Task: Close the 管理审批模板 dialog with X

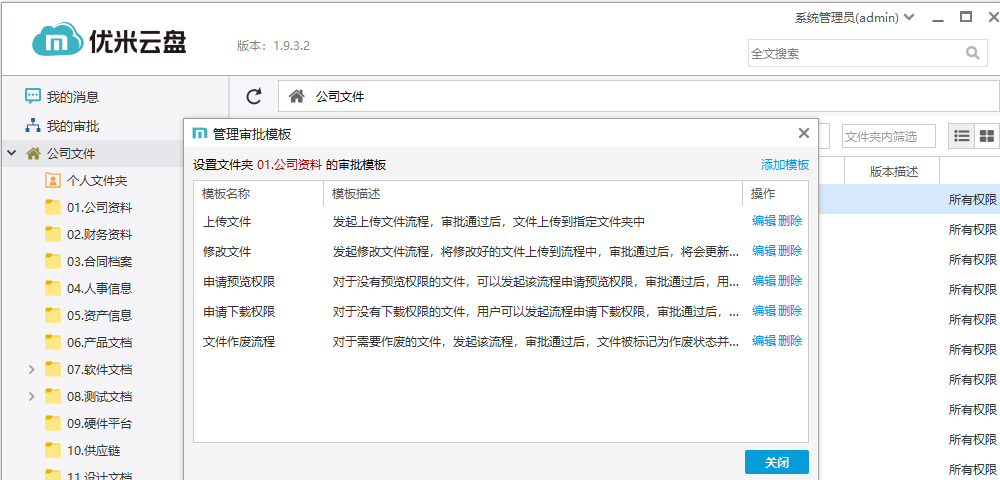Action: (803, 133)
